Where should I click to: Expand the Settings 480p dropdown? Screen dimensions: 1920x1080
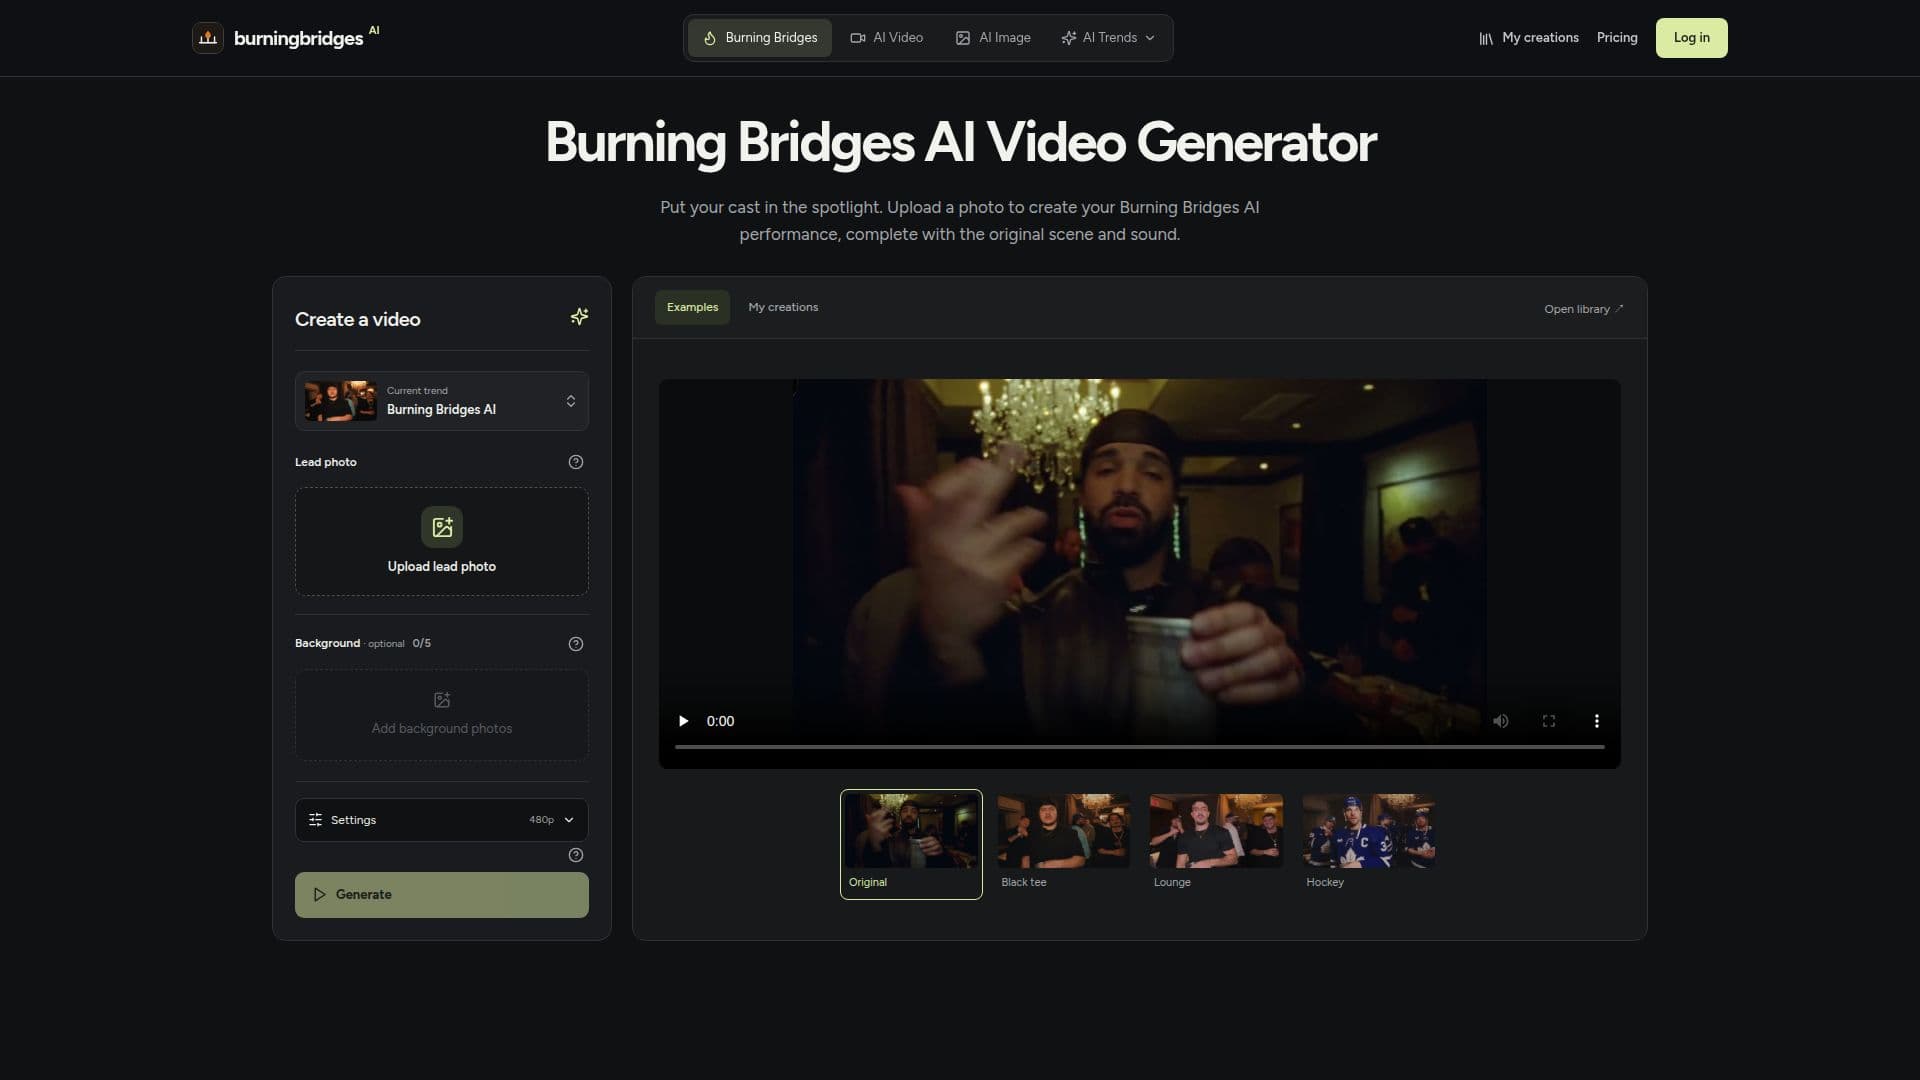pos(442,820)
